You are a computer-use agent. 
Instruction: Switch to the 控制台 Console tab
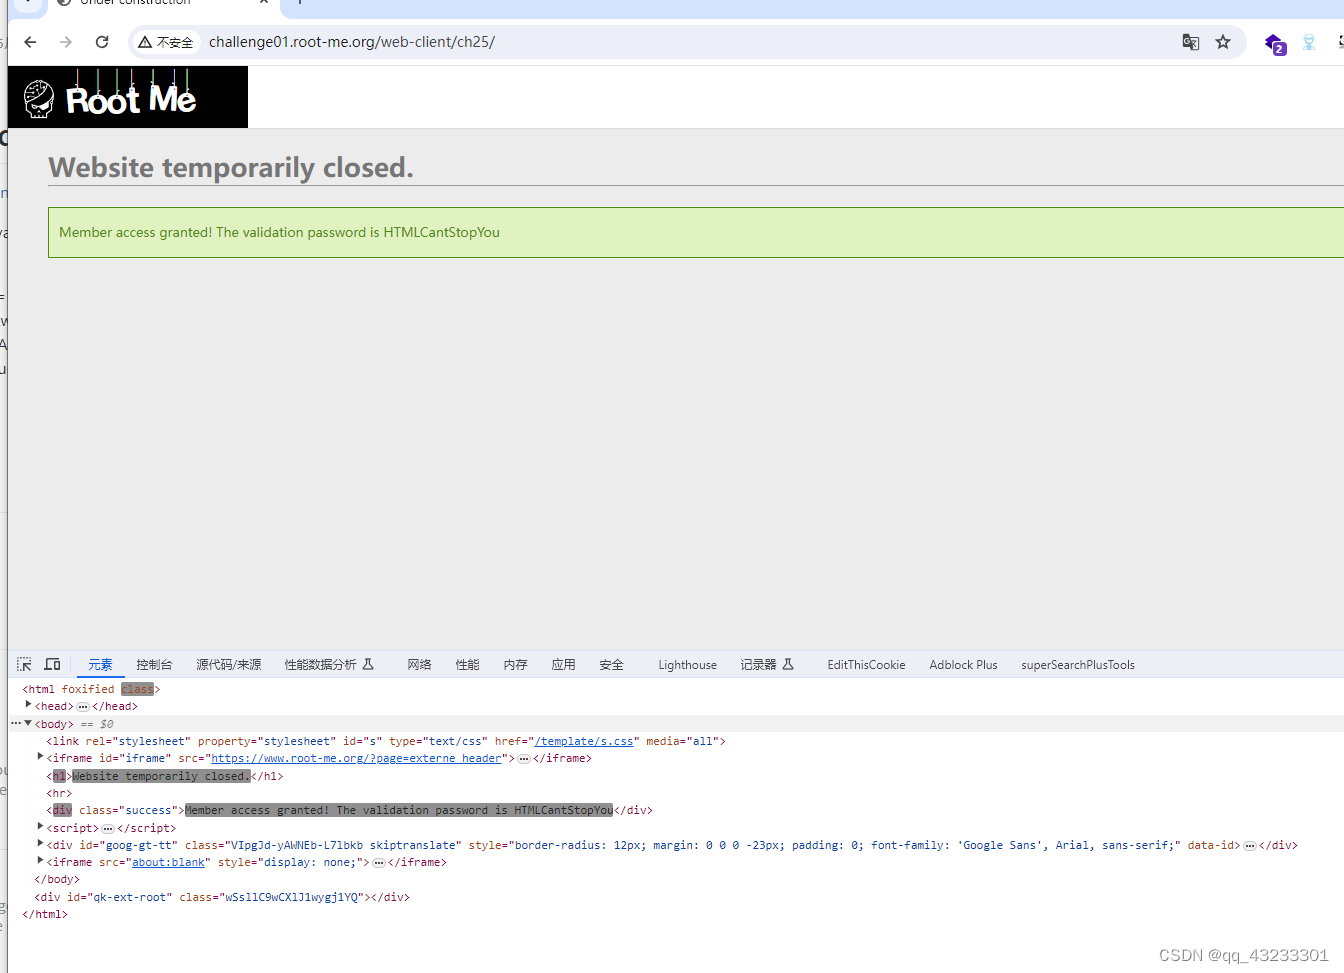(x=153, y=664)
